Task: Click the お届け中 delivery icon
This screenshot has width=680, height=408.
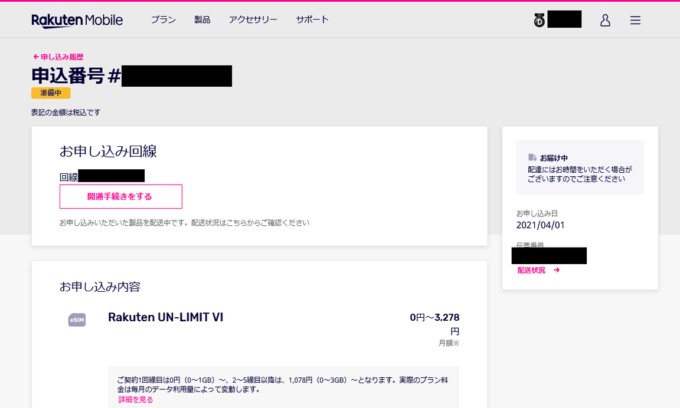Action: click(532, 157)
